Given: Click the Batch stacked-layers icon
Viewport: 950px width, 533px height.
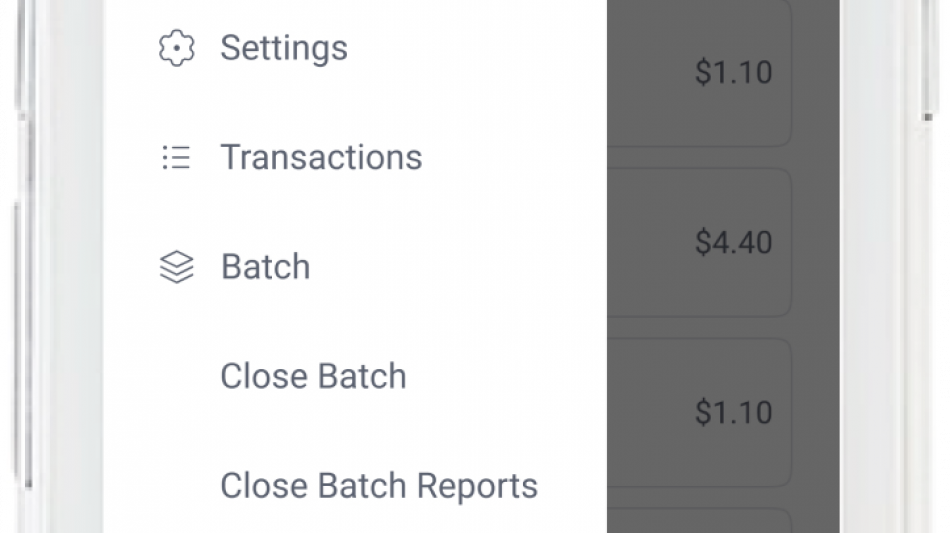Looking at the screenshot, I should coord(176,267).
